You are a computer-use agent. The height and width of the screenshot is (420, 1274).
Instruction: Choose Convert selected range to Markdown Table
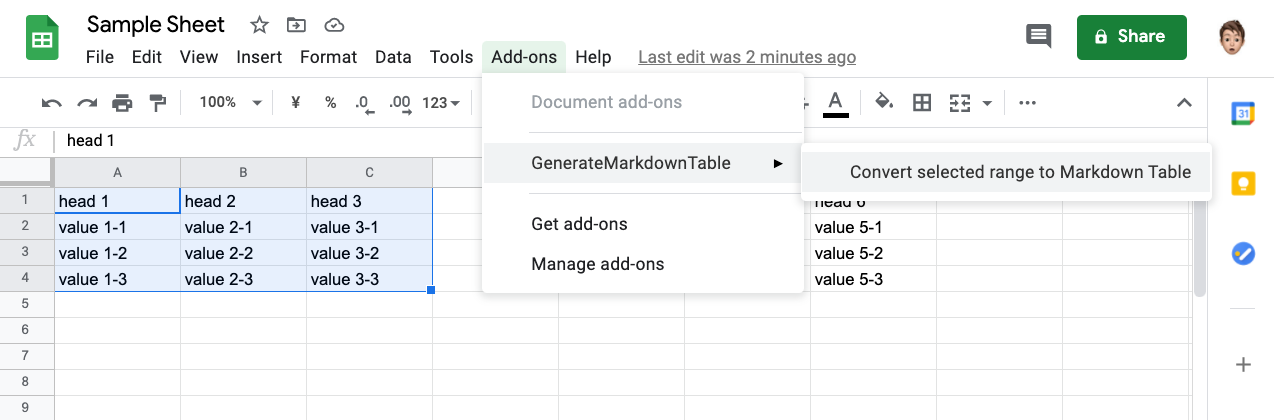[x=1007, y=172]
